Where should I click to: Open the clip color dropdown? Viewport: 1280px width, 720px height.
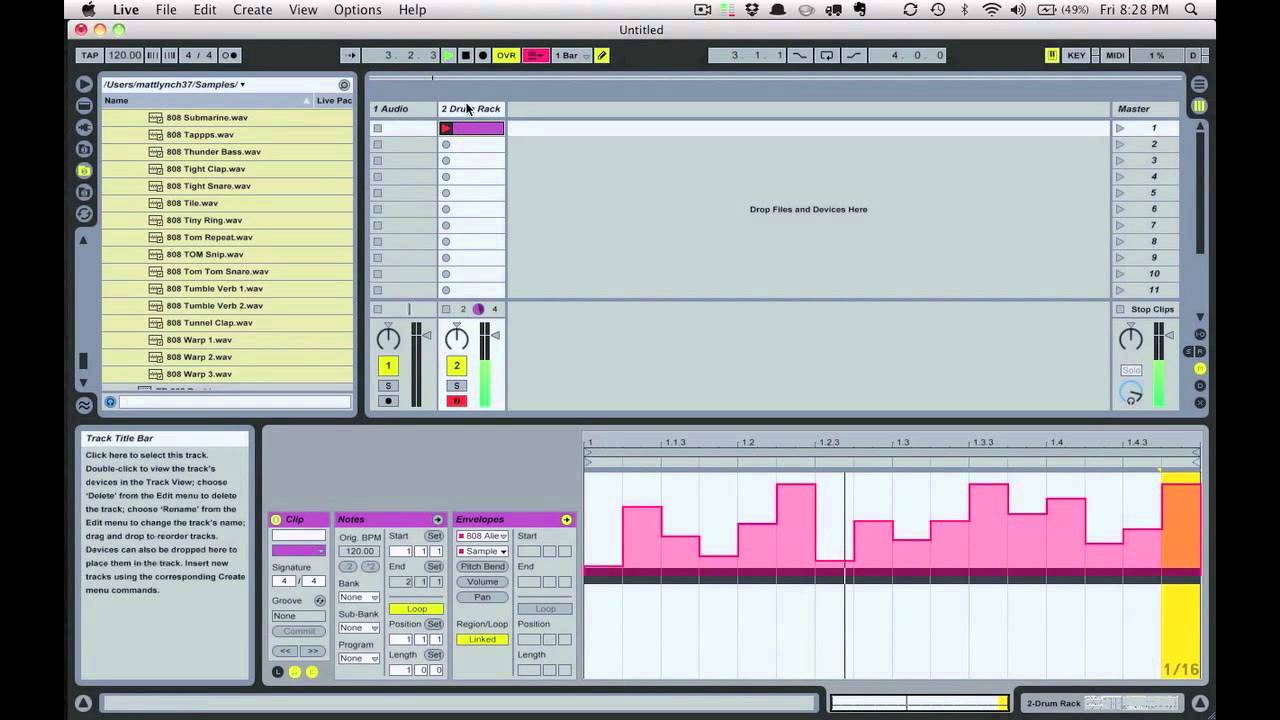click(299, 551)
